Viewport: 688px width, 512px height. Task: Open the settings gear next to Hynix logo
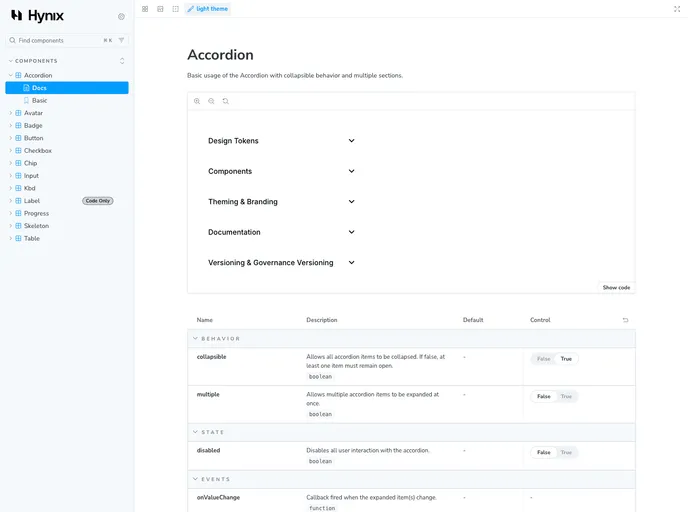(x=121, y=16)
